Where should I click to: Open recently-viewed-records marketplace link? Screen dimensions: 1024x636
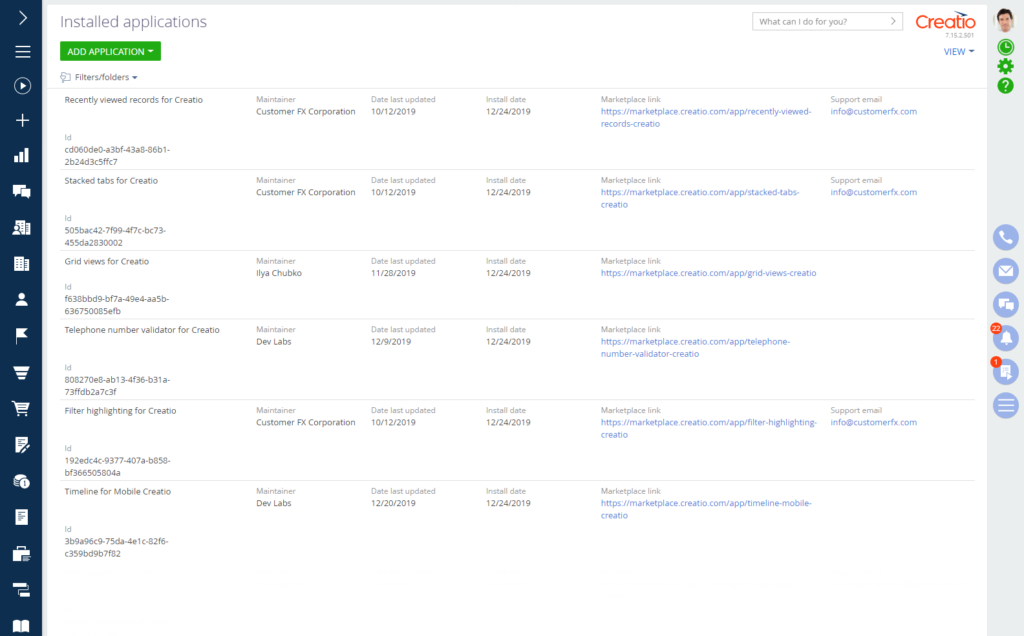[x=706, y=118]
